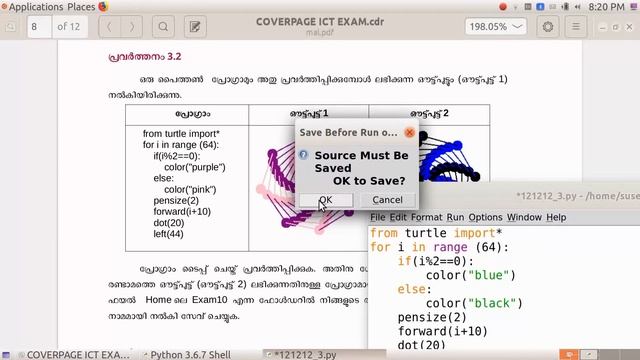Click the purple user menu icon
Image resolution: width=640 pixels, height=360 pixels.
click(634, 7)
